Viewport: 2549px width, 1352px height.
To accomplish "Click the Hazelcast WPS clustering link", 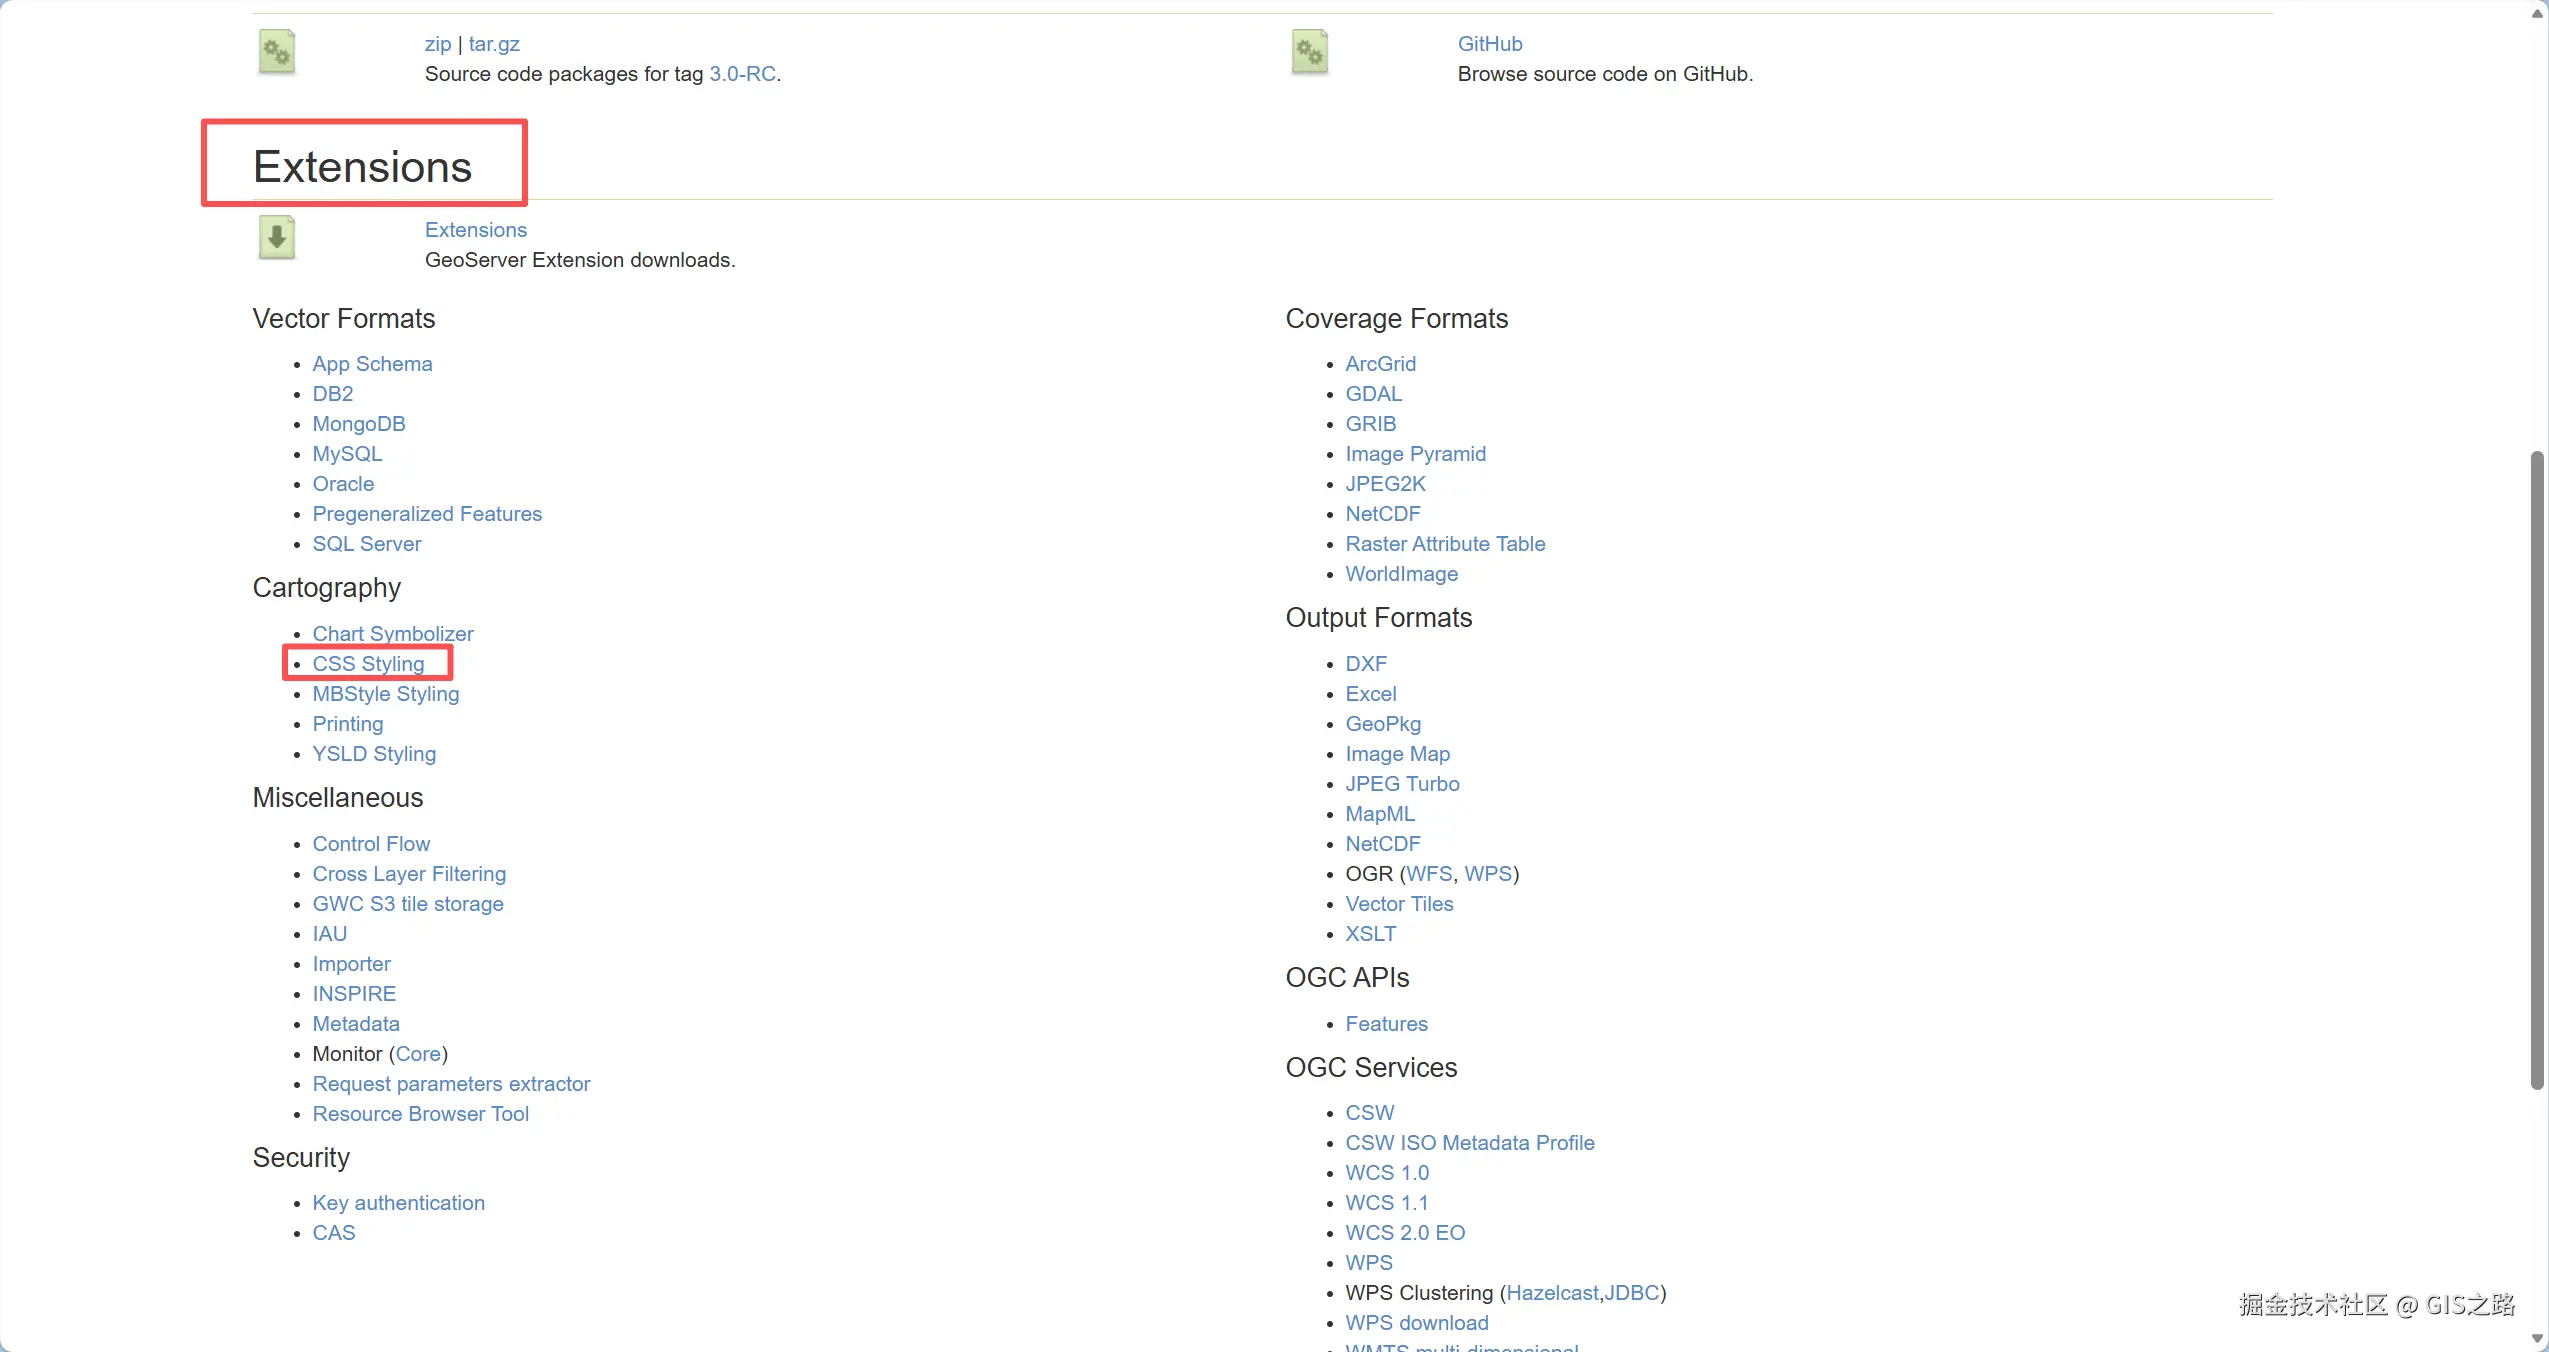I will [1551, 1293].
